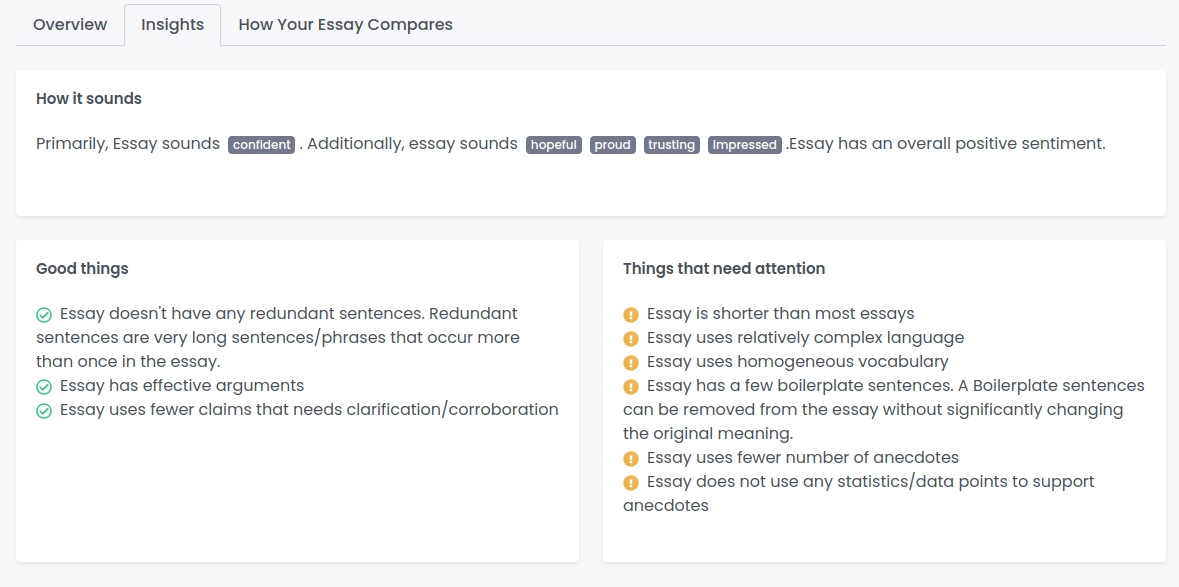This screenshot has width=1179, height=587.
Task: Click green check icon next to effective arguments
Action: tap(44, 387)
